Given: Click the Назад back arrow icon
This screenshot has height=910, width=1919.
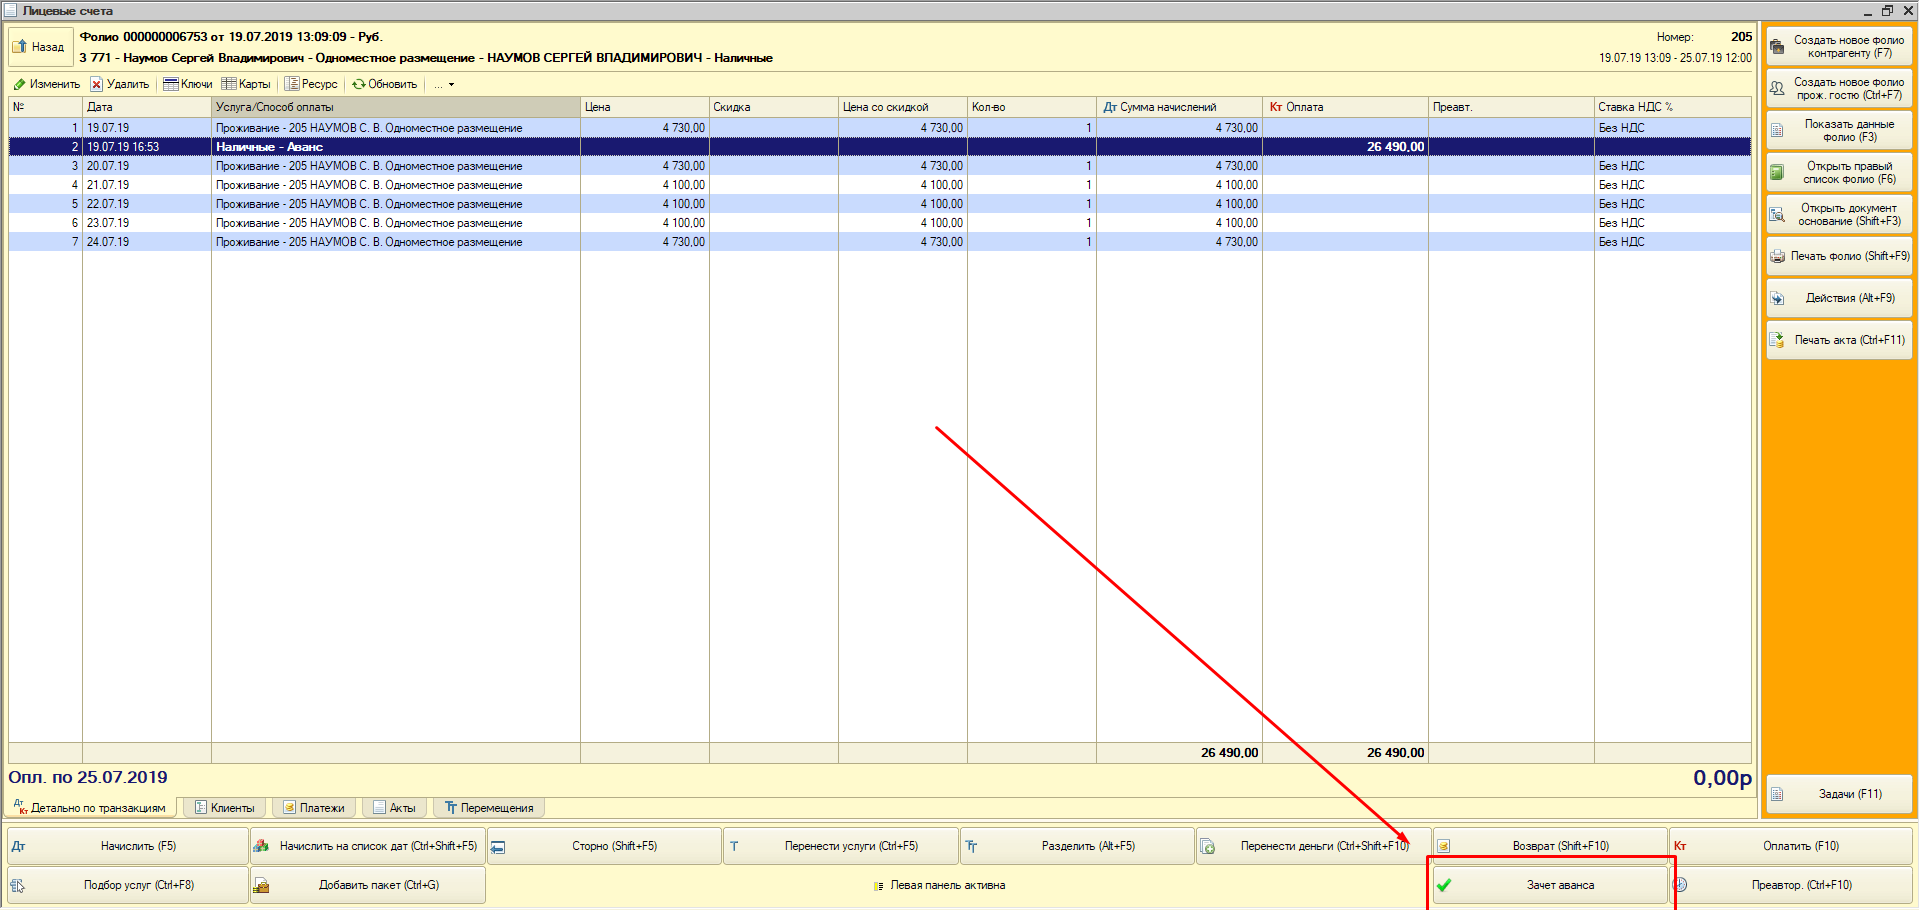Looking at the screenshot, I should [20, 46].
